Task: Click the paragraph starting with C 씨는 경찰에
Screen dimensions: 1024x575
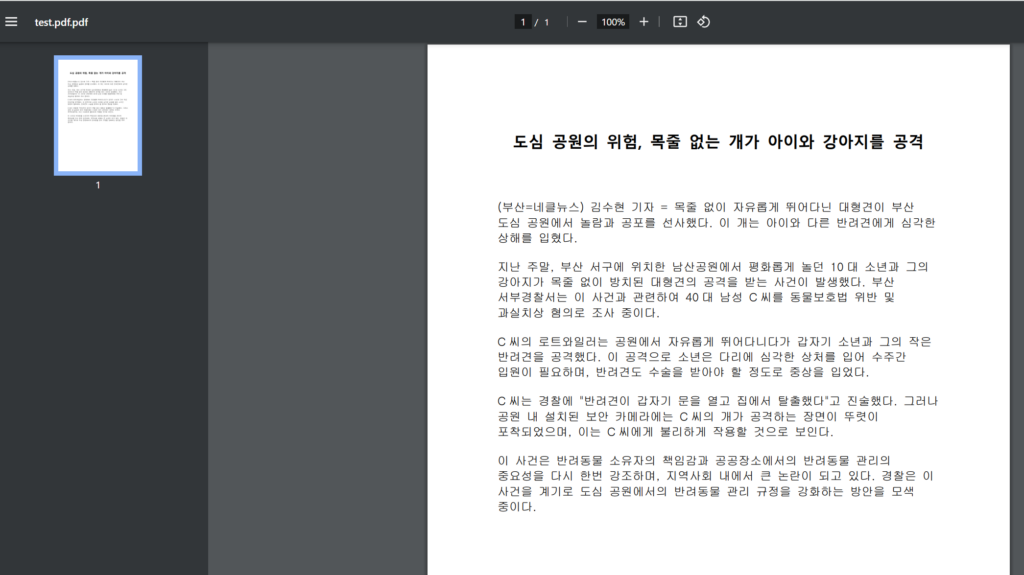Action: (716, 417)
